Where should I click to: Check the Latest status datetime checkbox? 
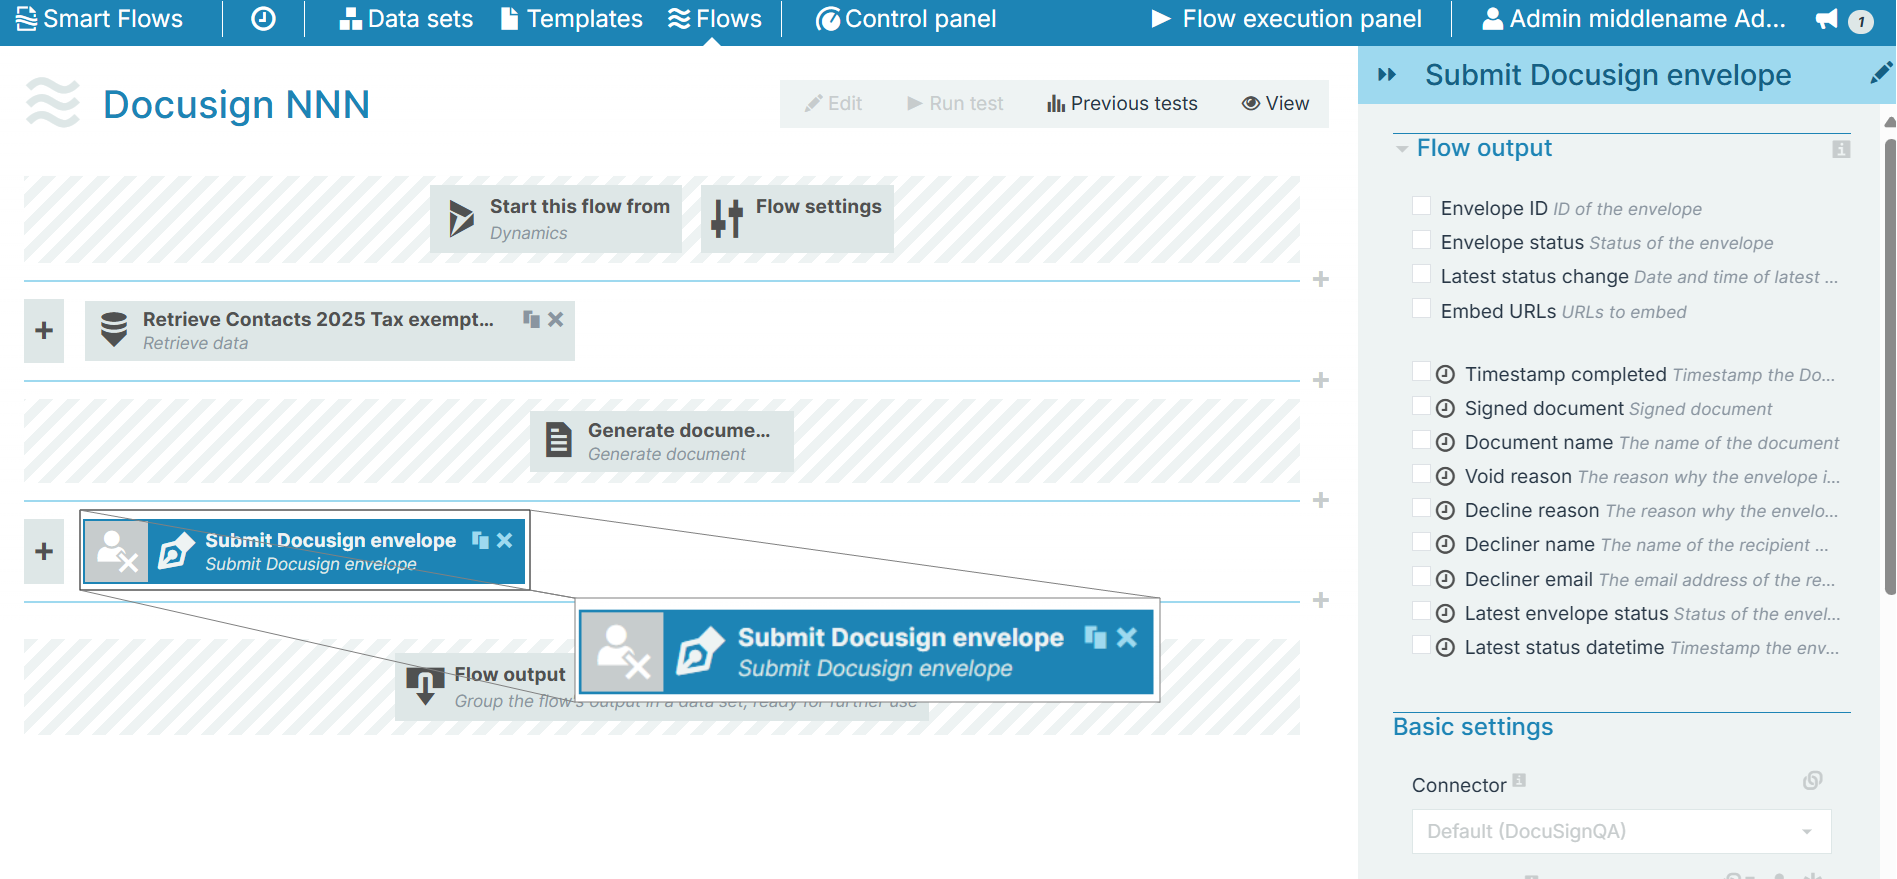(x=1421, y=645)
